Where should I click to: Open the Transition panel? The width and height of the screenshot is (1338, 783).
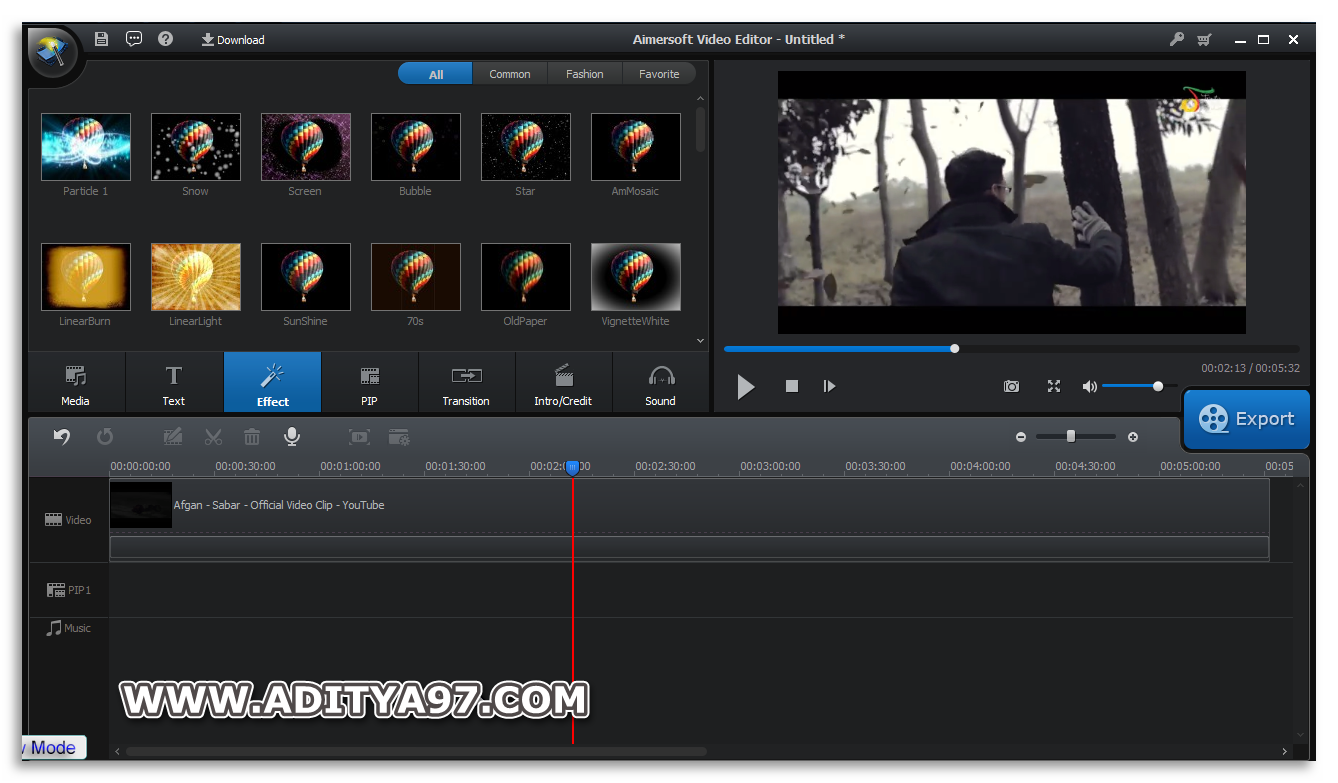click(x=467, y=382)
